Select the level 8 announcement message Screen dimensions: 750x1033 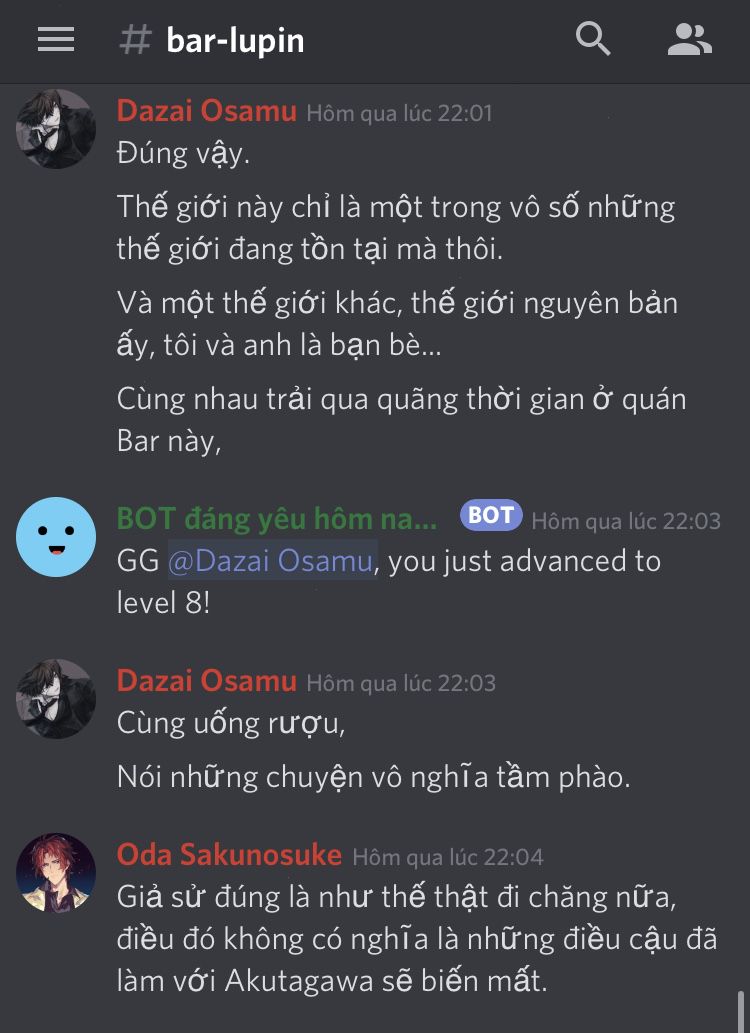(389, 582)
